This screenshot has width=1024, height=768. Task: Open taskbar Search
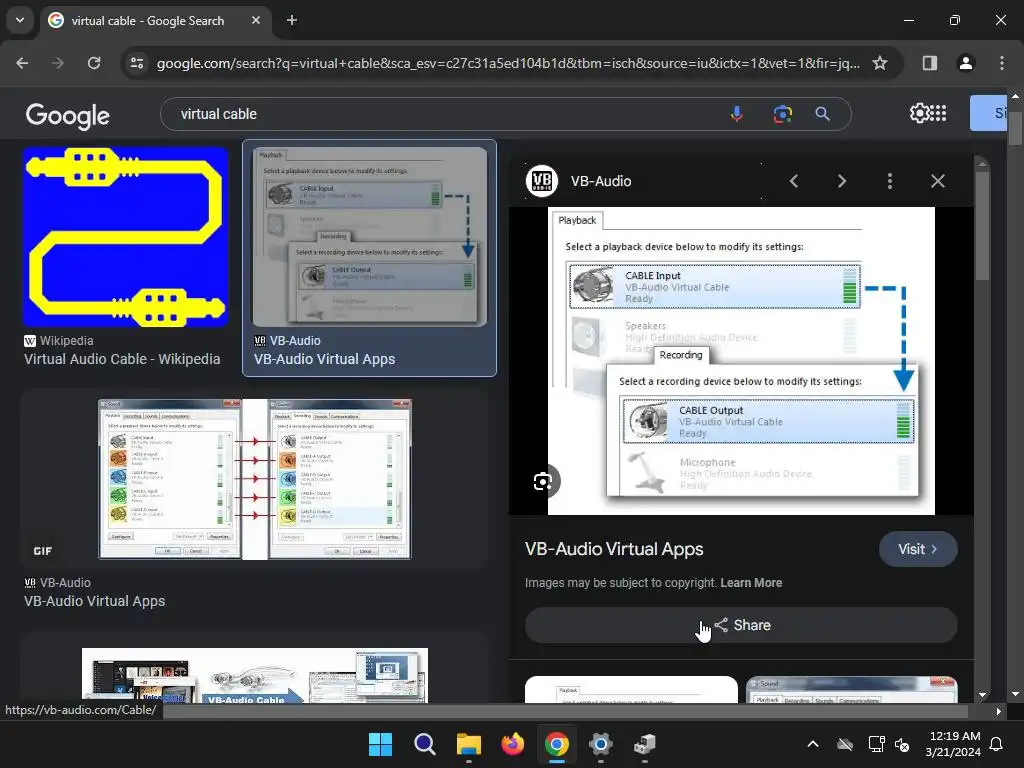point(424,744)
